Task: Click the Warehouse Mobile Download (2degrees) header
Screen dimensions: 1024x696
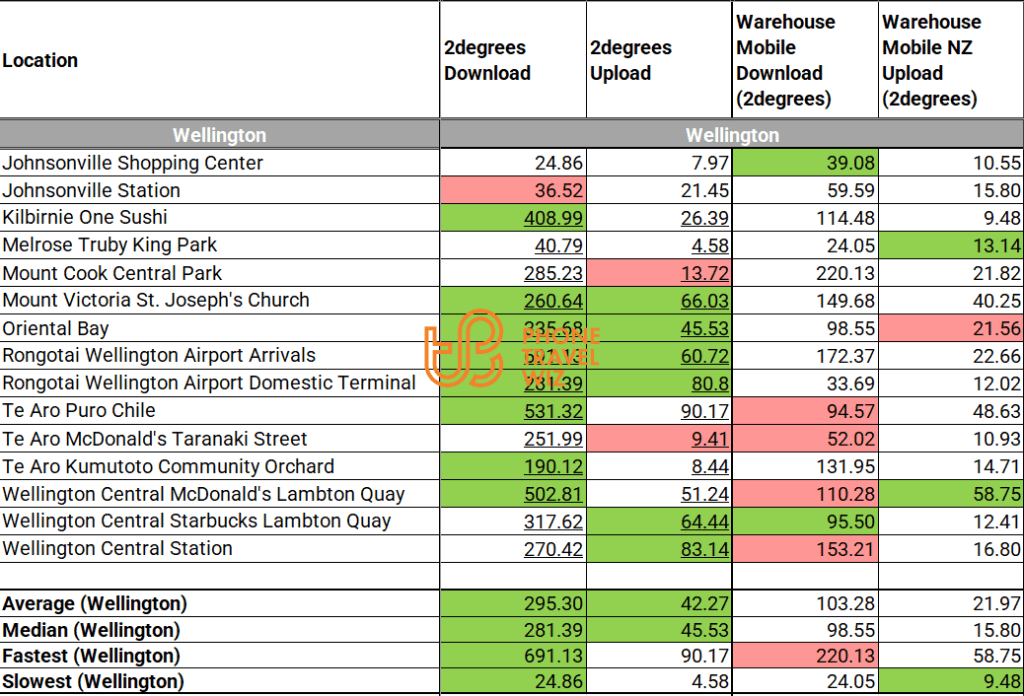Action: point(785,61)
